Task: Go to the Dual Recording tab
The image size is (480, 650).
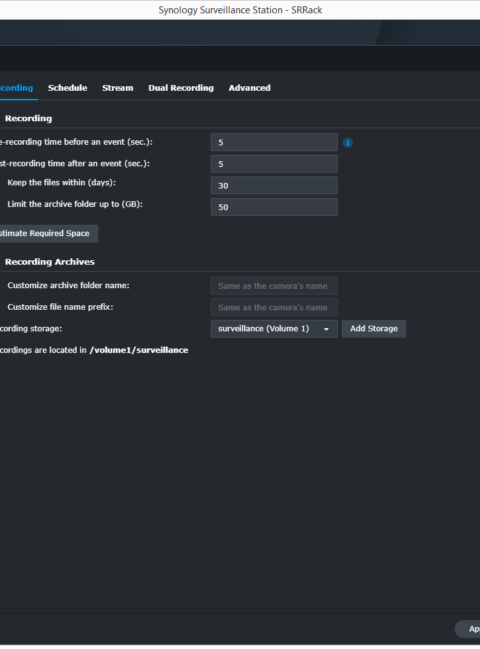Action: (181, 88)
